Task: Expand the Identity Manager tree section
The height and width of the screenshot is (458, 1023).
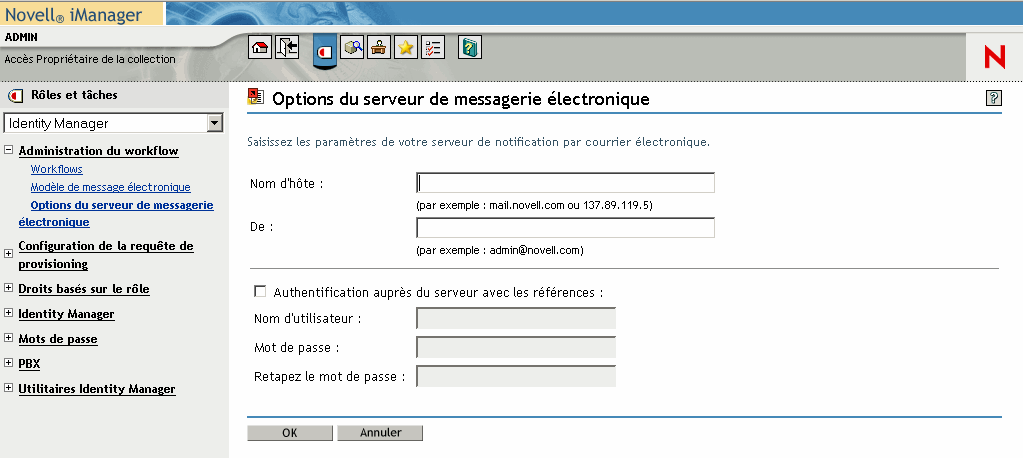Action: (x=8, y=313)
